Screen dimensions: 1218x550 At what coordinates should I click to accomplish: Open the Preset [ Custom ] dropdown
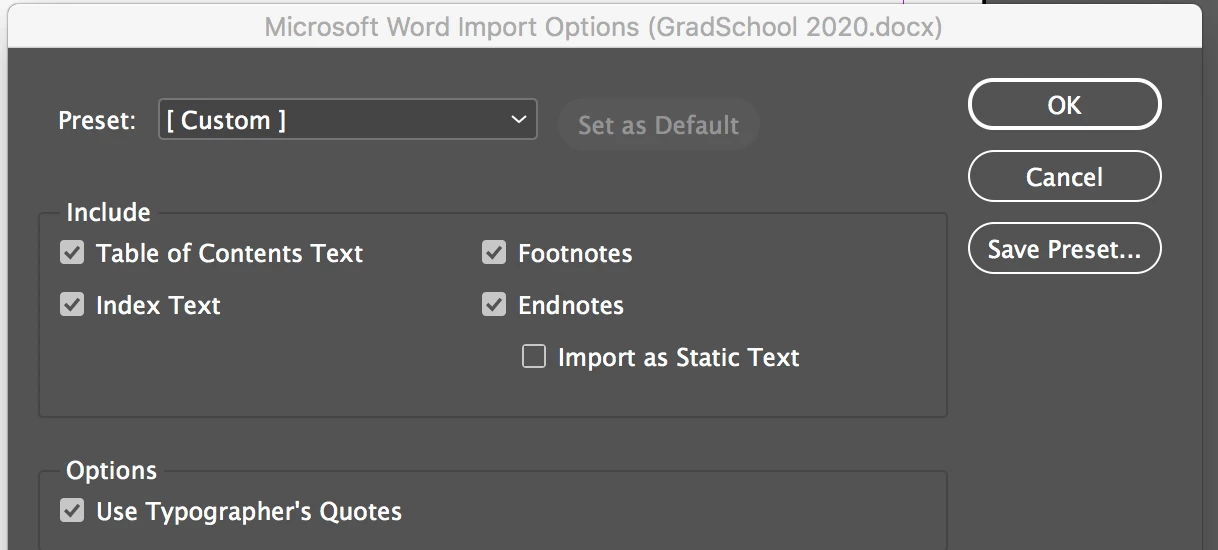pos(346,120)
